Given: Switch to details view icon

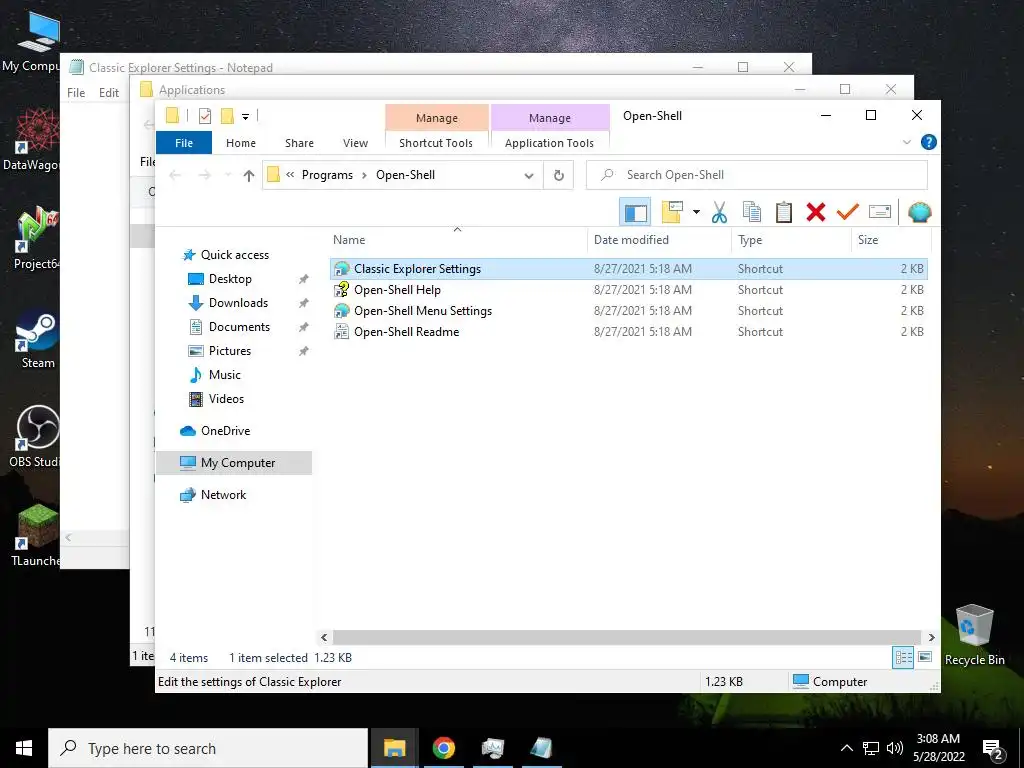Looking at the screenshot, I should 903,658.
